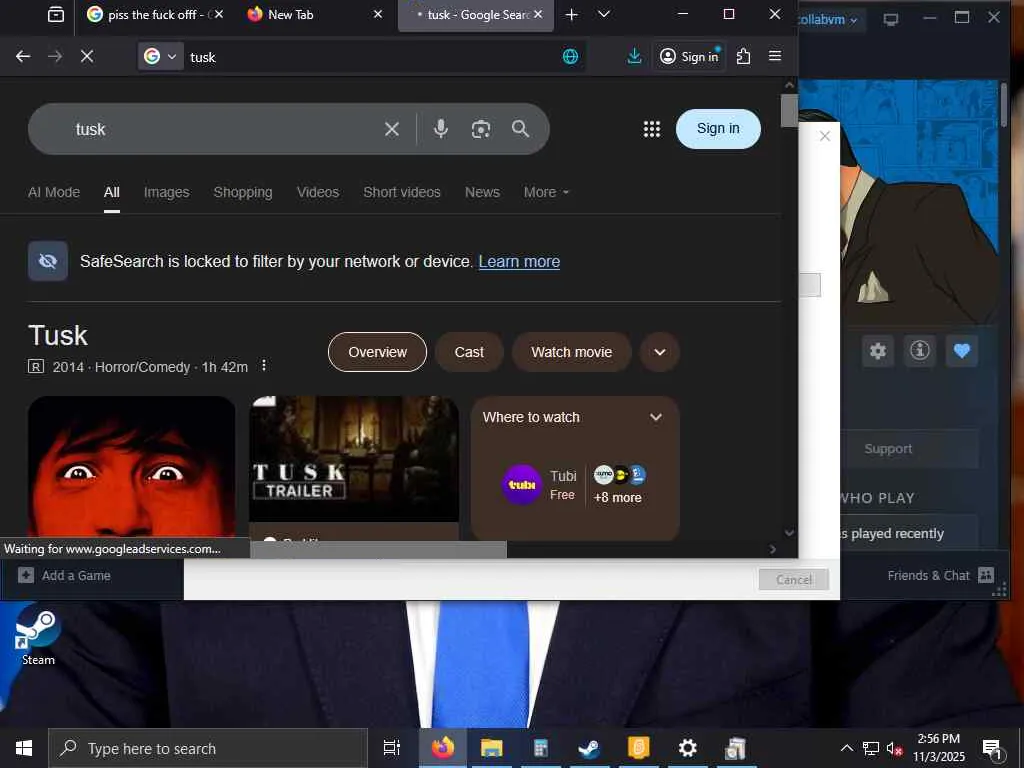1024x768 pixels.
Task: Open Settings gear on taskbar
Action: 687,748
